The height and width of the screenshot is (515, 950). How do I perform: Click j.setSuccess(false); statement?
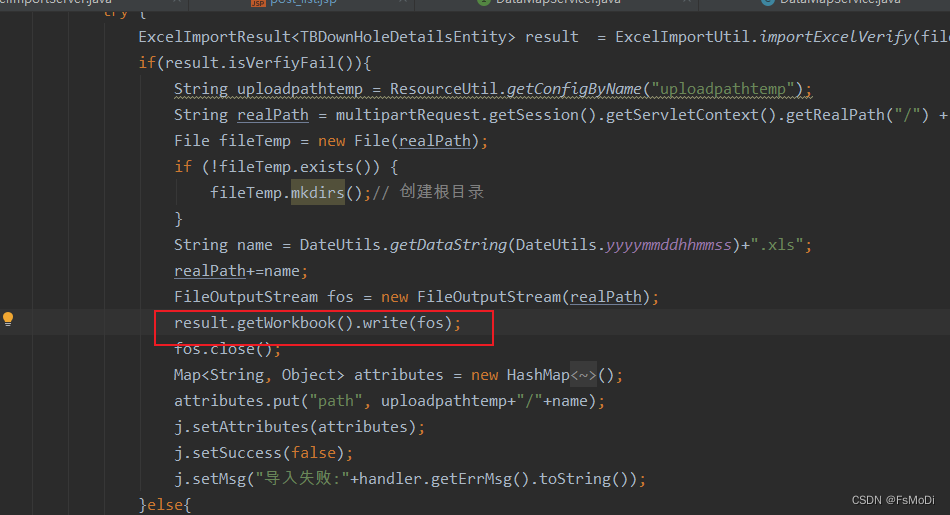[x=264, y=453]
